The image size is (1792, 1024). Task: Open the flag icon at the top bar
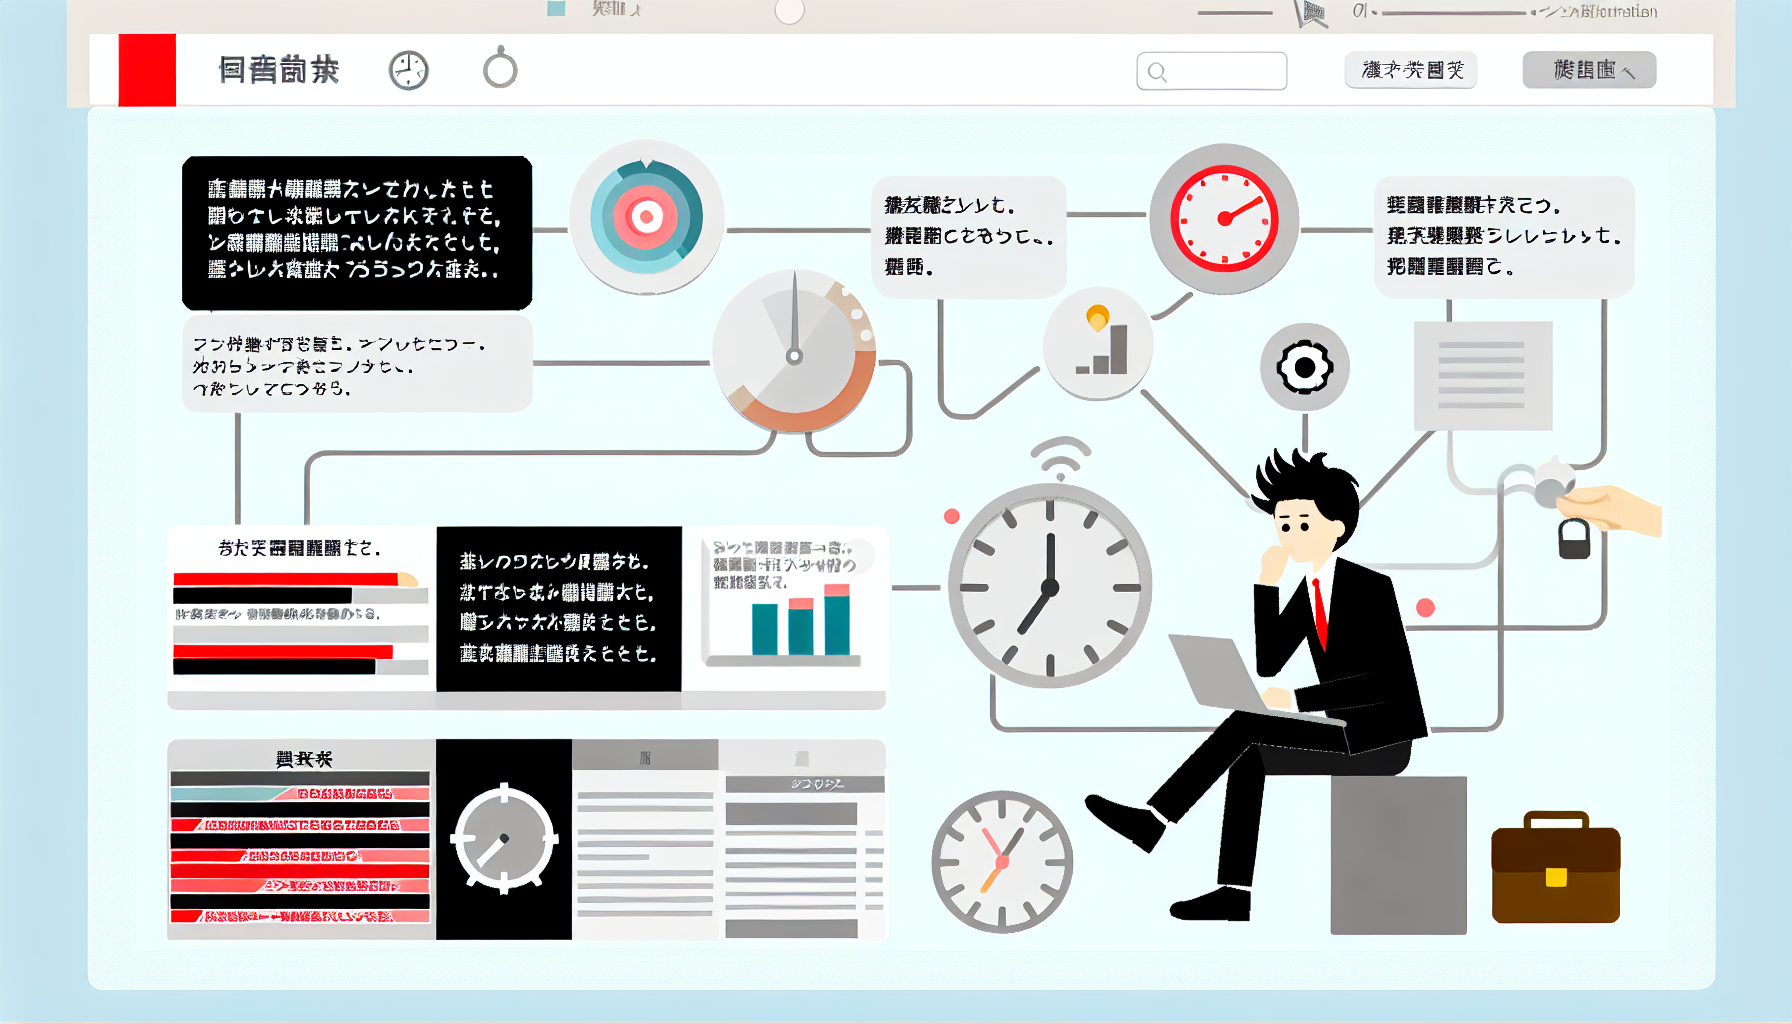[1312, 13]
